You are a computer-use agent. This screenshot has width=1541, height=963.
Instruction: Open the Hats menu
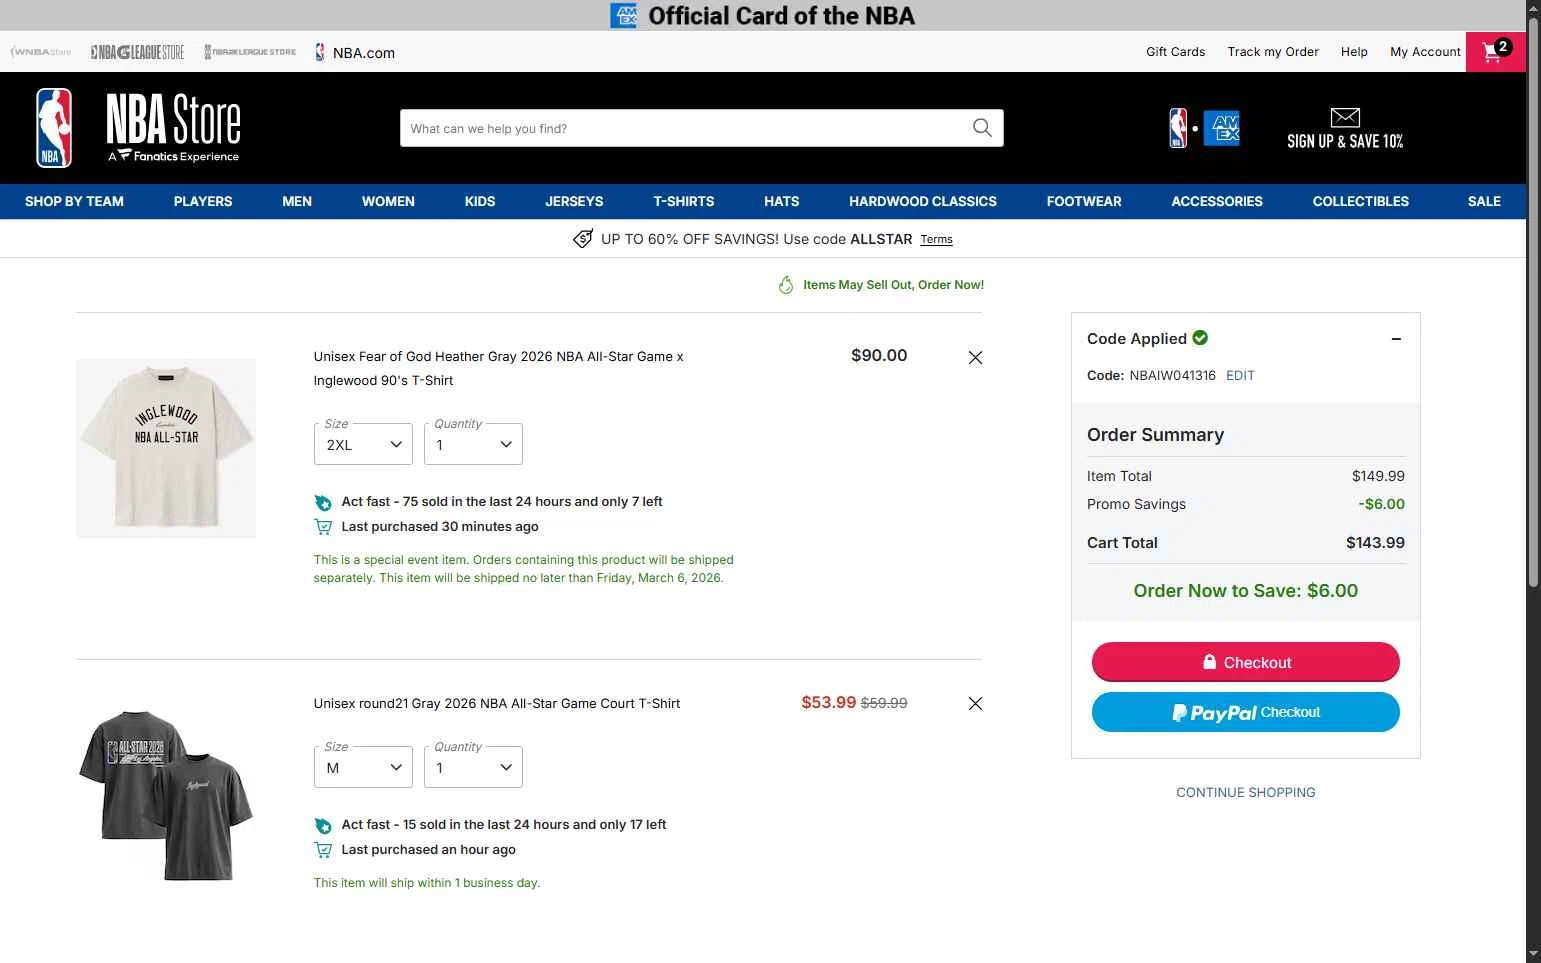coord(782,201)
